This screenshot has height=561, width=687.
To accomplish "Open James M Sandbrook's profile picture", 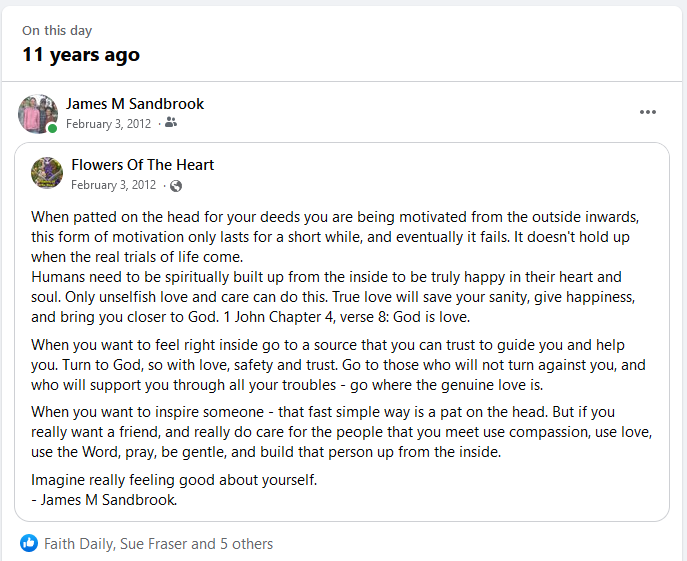I will pyautogui.click(x=37, y=113).
